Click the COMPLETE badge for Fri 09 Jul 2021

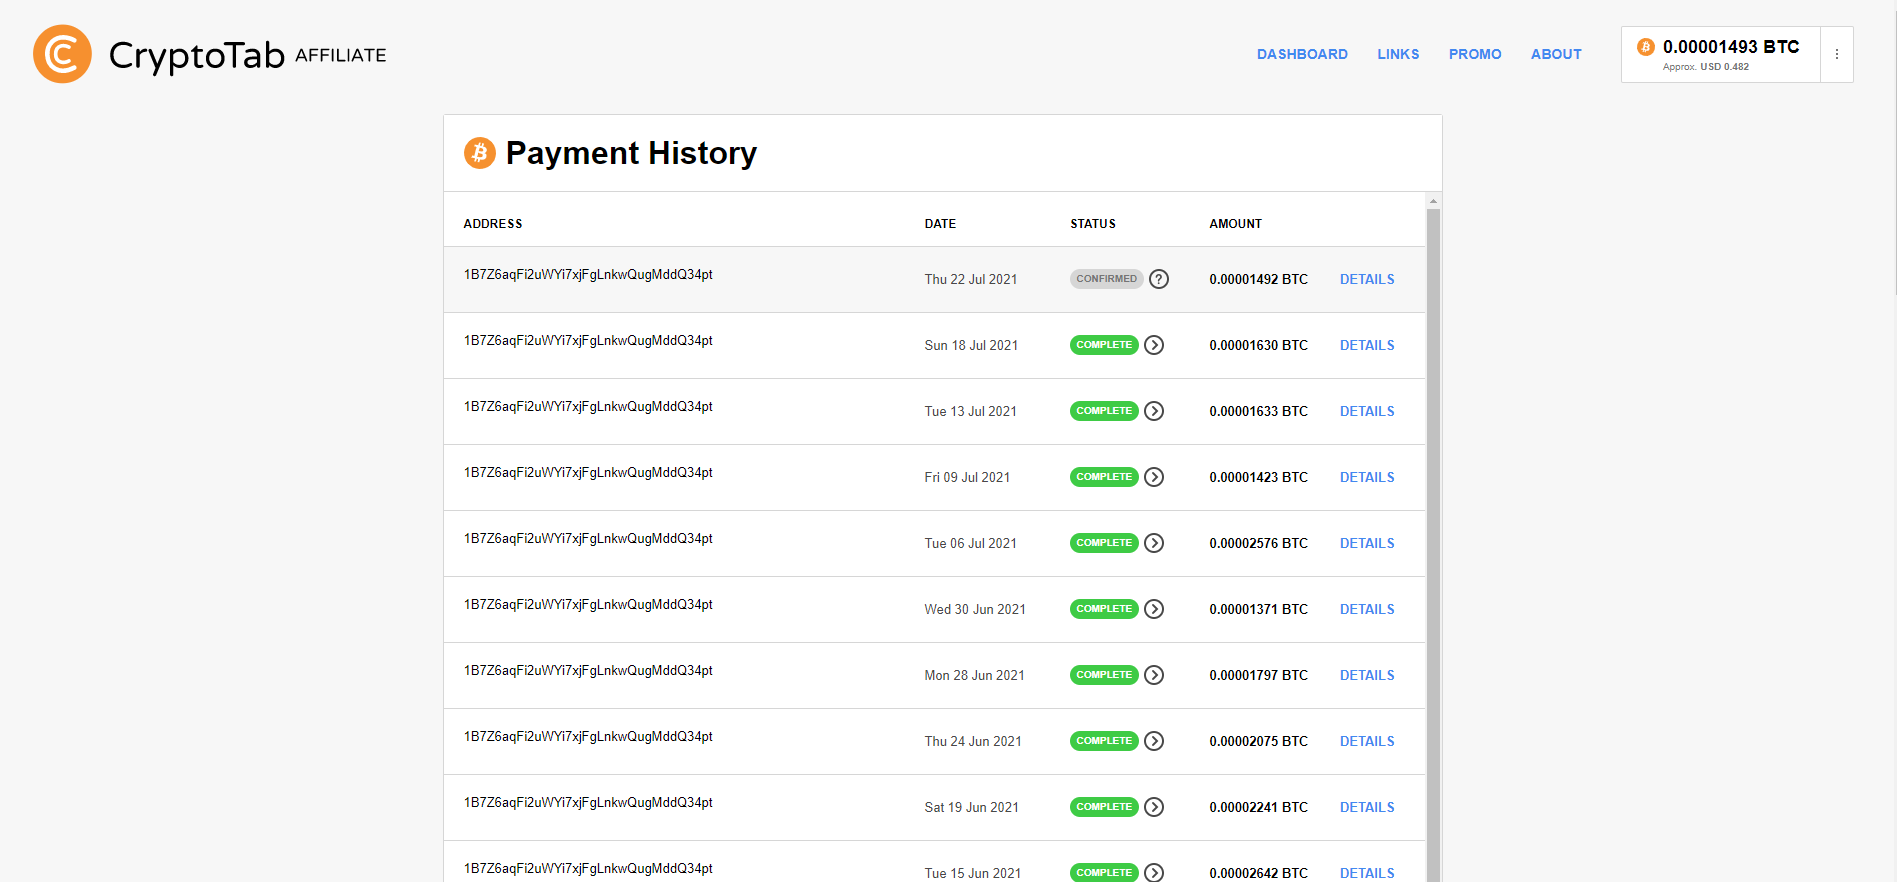[1104, 477]
